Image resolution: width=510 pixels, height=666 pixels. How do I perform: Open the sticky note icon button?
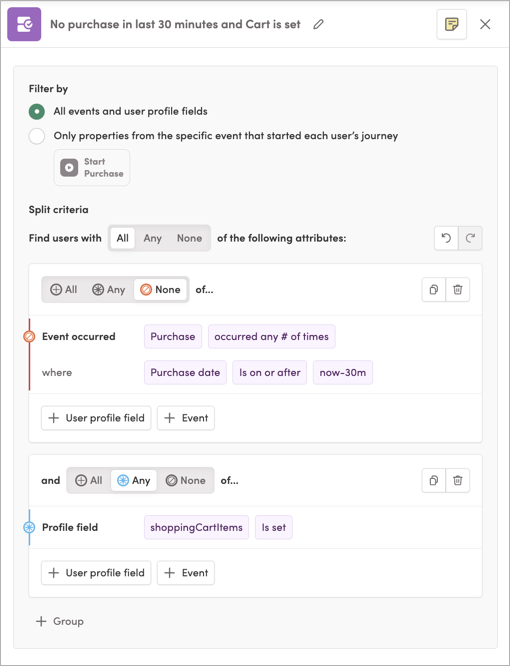pyautogui.click(x=451, y=24)
